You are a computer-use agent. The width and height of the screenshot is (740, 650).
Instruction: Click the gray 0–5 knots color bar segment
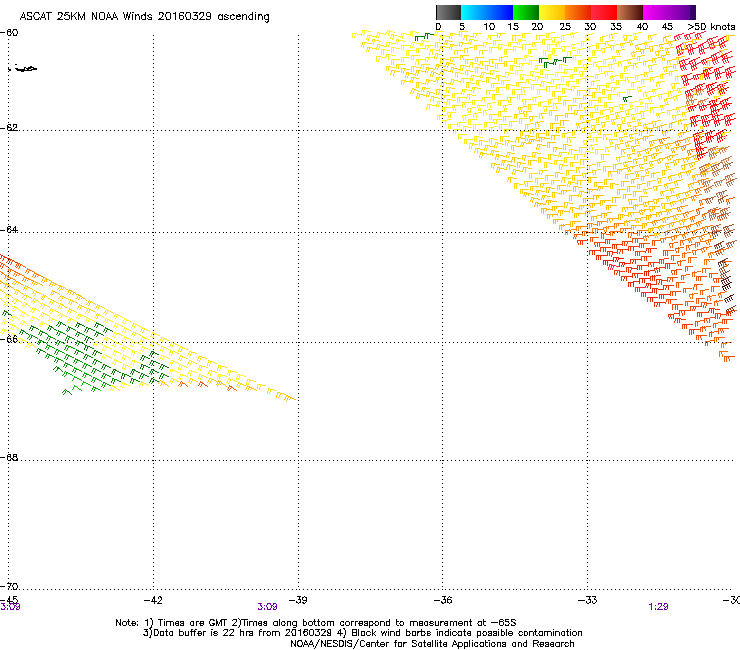pos(448,12)
